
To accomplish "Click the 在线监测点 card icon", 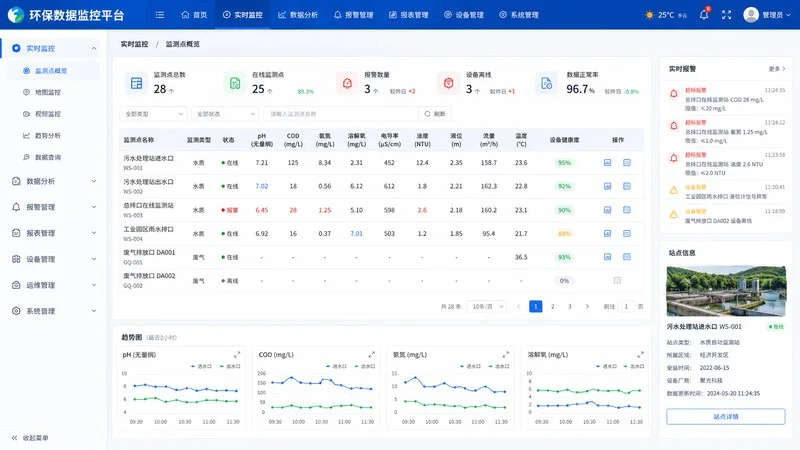I will coord(235,83).
